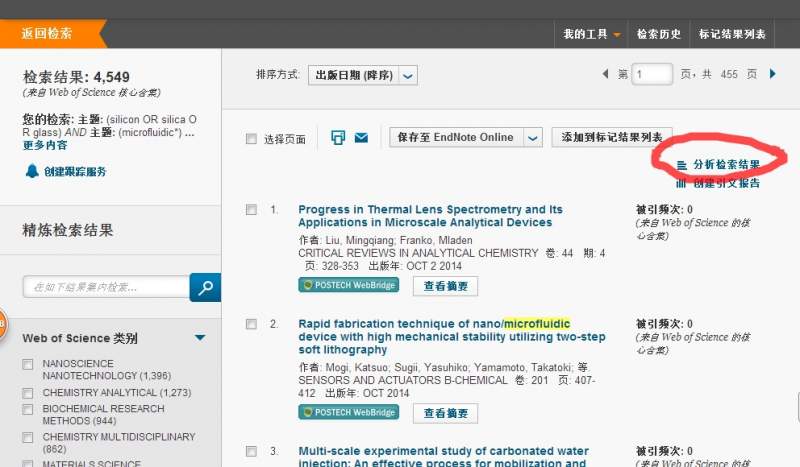Click journal name CRITICAL REVIEWS IN ANALYTICAL CHEMISTRY
Viewport: 800px width, 467px height.
[418, 253]
